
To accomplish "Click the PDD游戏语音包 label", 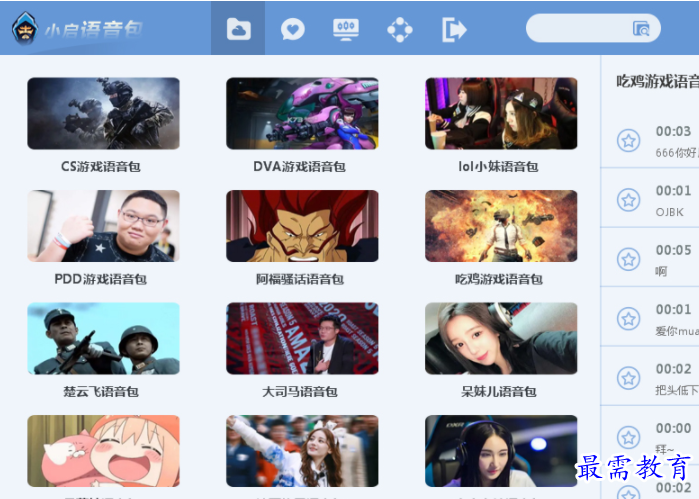I will (x=101, y=279).
